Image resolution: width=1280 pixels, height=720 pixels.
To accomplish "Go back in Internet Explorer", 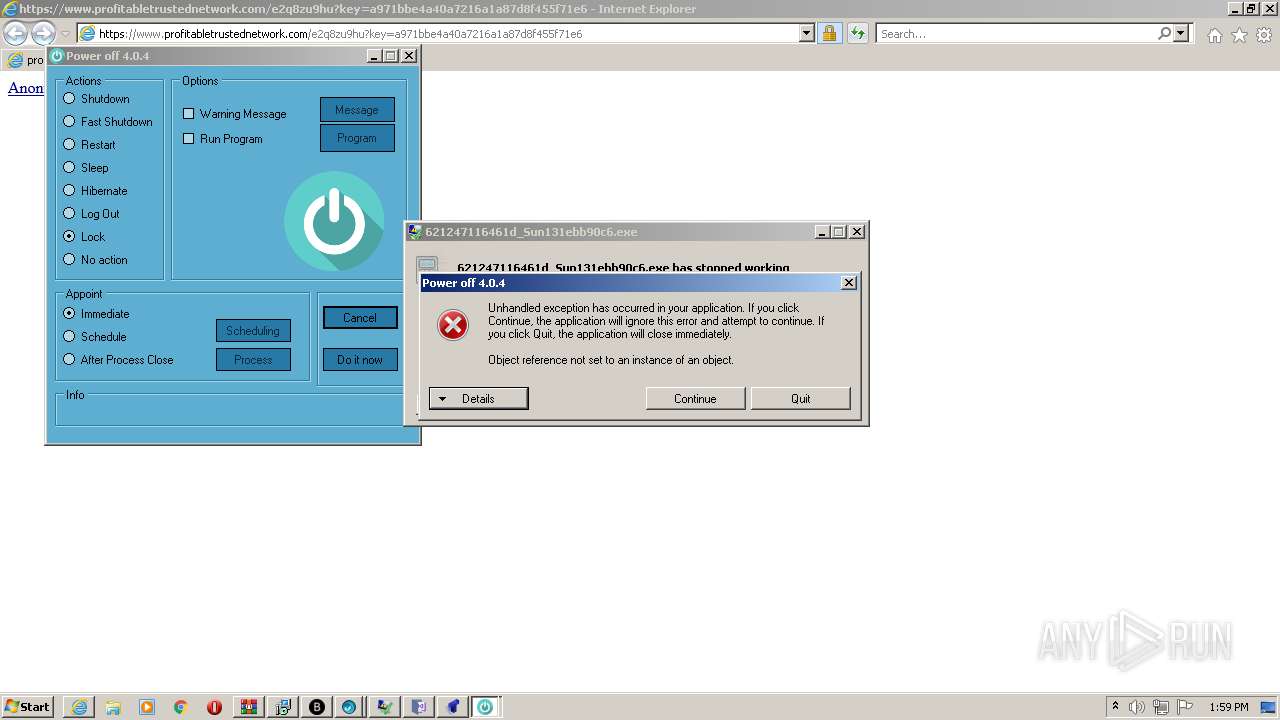I will point(15,33).
